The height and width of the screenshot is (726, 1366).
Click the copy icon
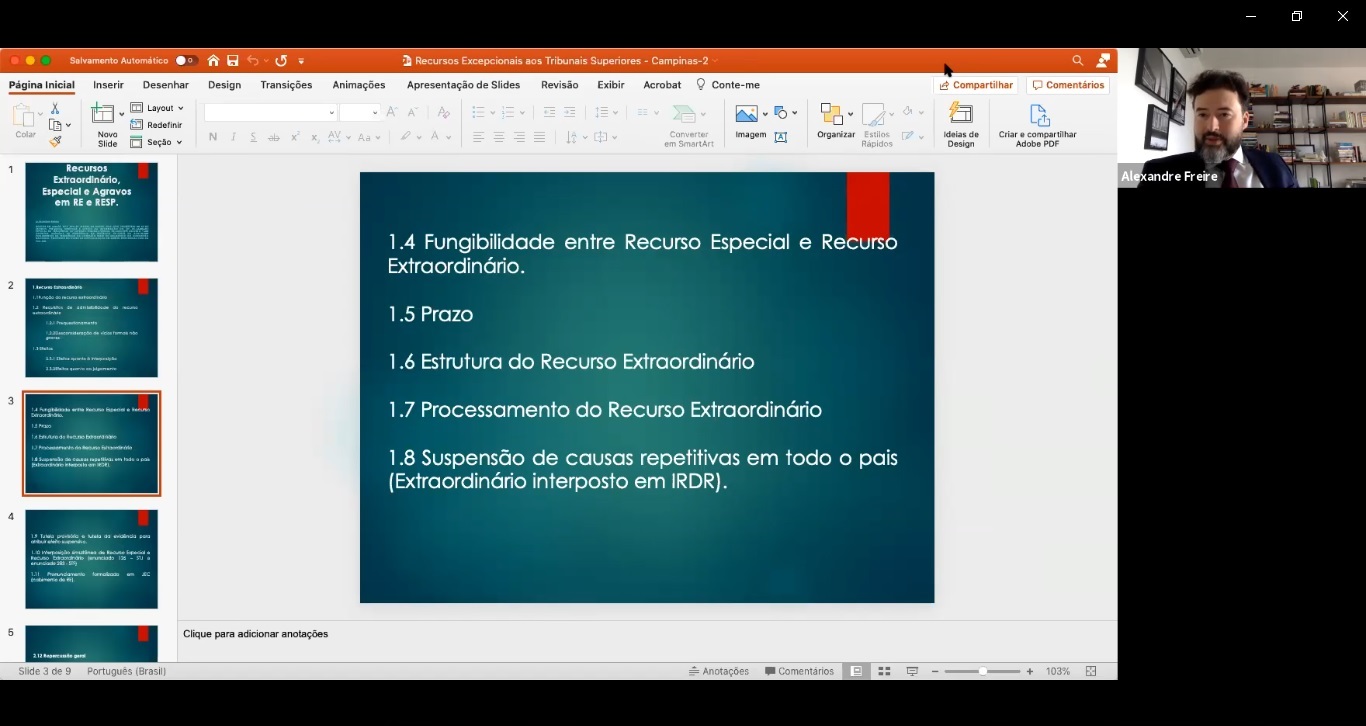[56, 125]
